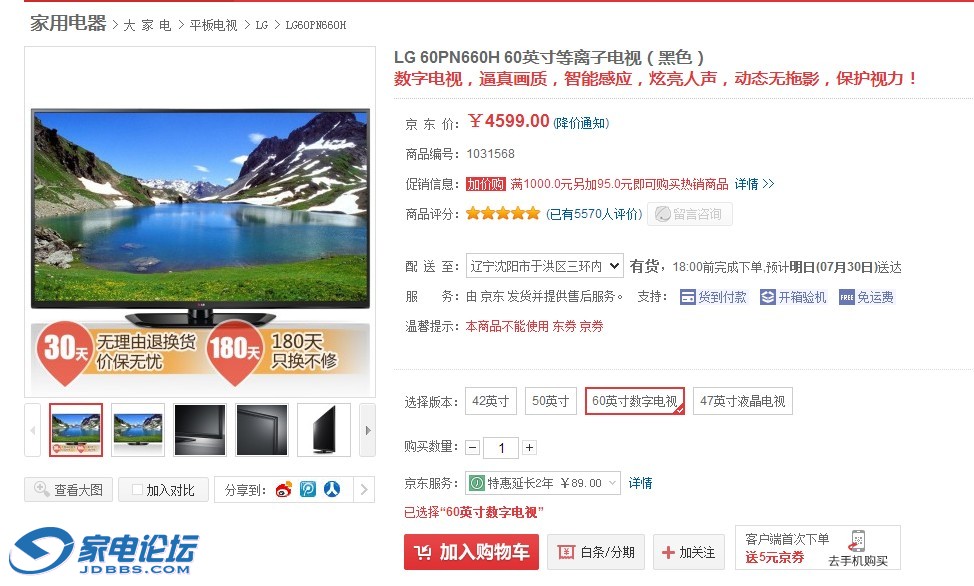Click the 货到付款 cash-on-delivery icon

[x=688, y=298]
